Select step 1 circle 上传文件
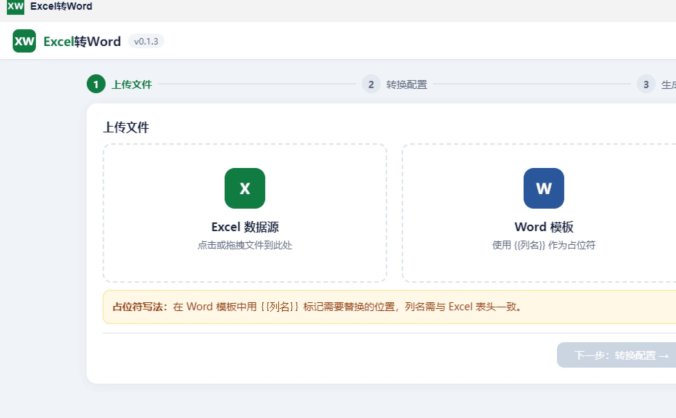 [x=96, y=84]
